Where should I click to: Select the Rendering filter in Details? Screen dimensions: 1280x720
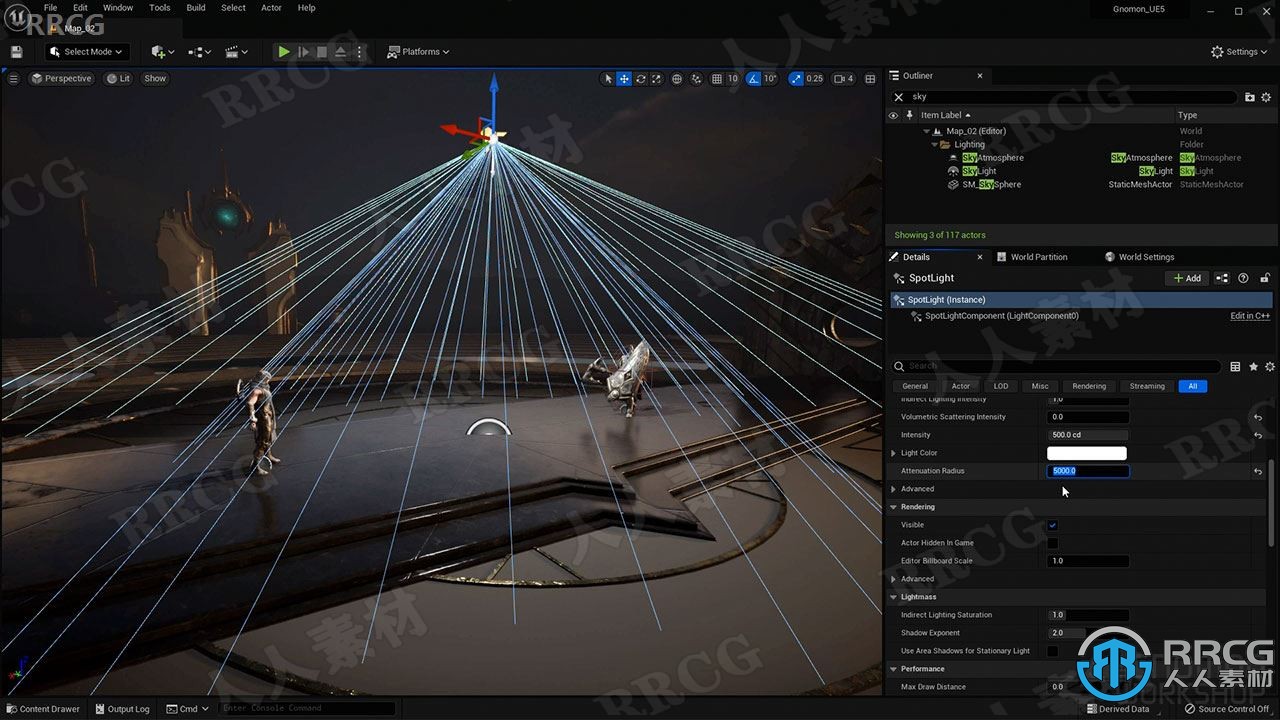tap(1089, 386)
